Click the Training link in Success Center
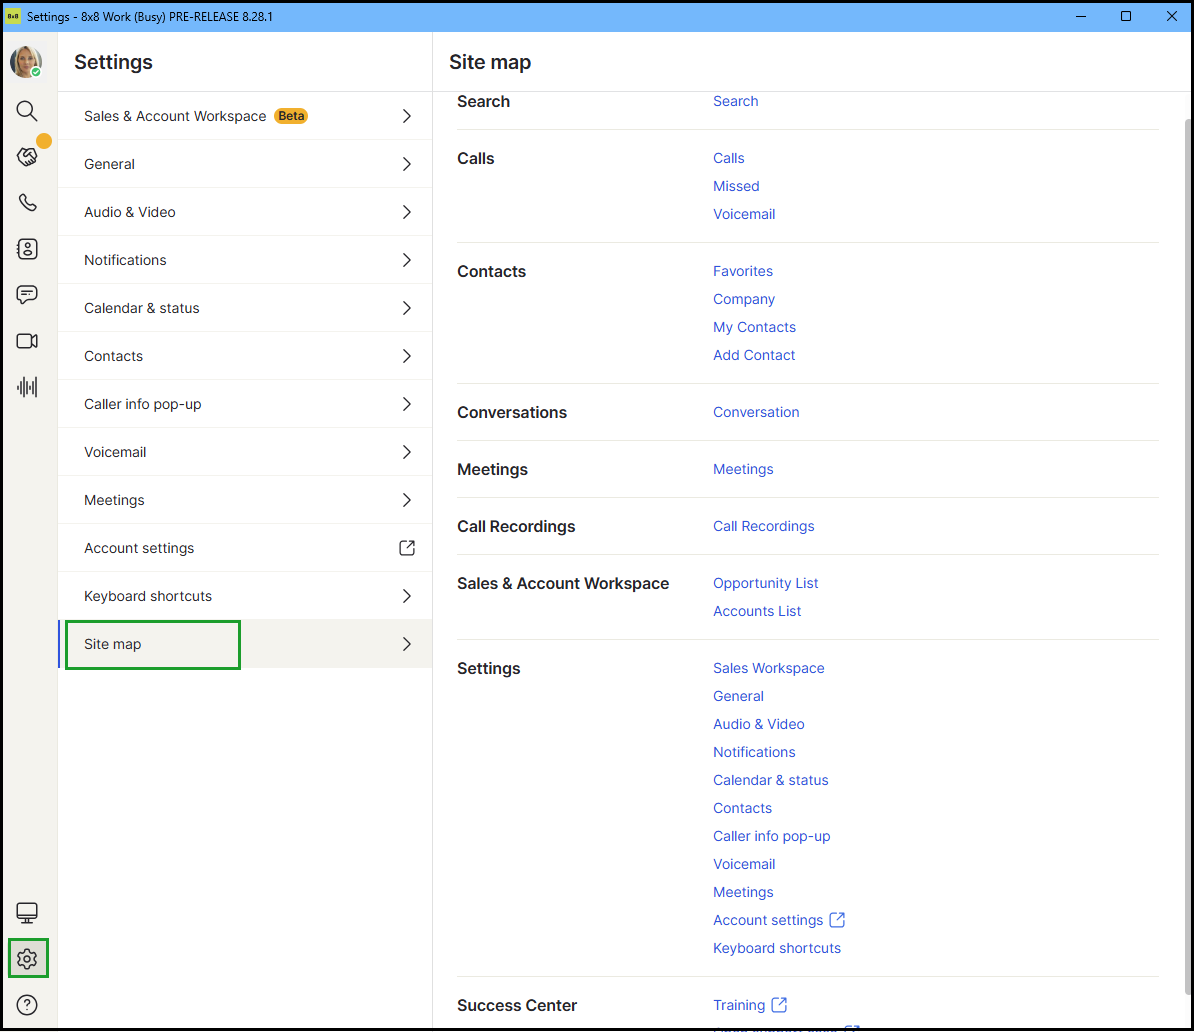This screenshot has height=1032, width=1194. click(739, 1005)
